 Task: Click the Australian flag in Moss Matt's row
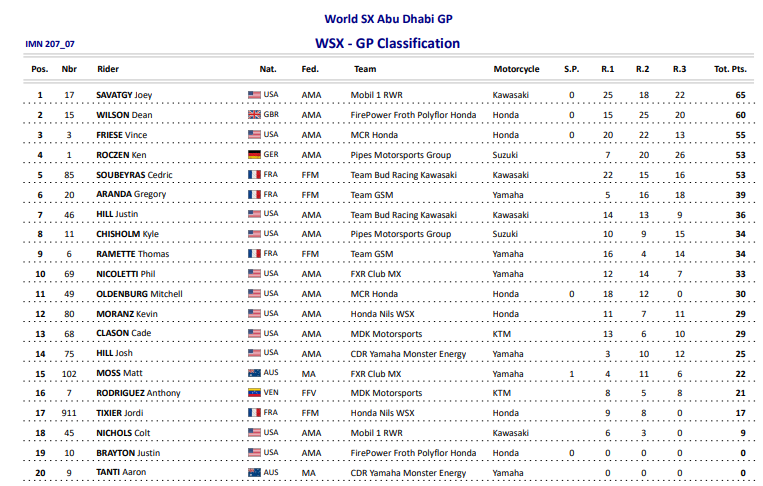254,374
